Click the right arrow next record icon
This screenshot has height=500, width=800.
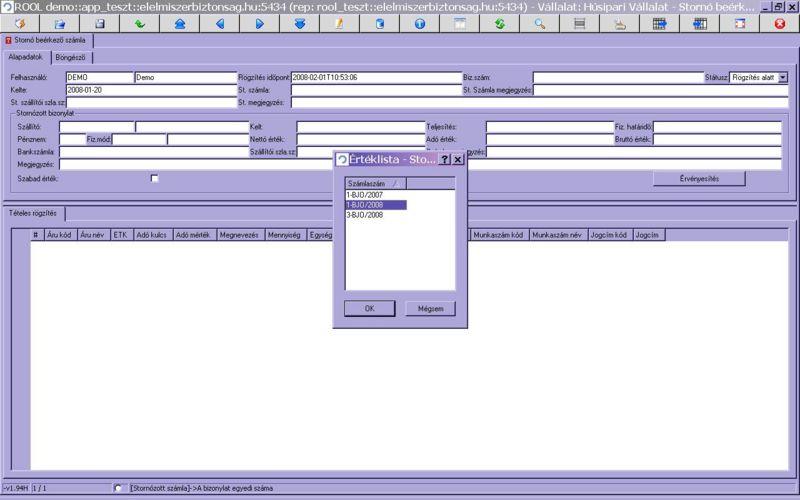click(x=259, y=23)
